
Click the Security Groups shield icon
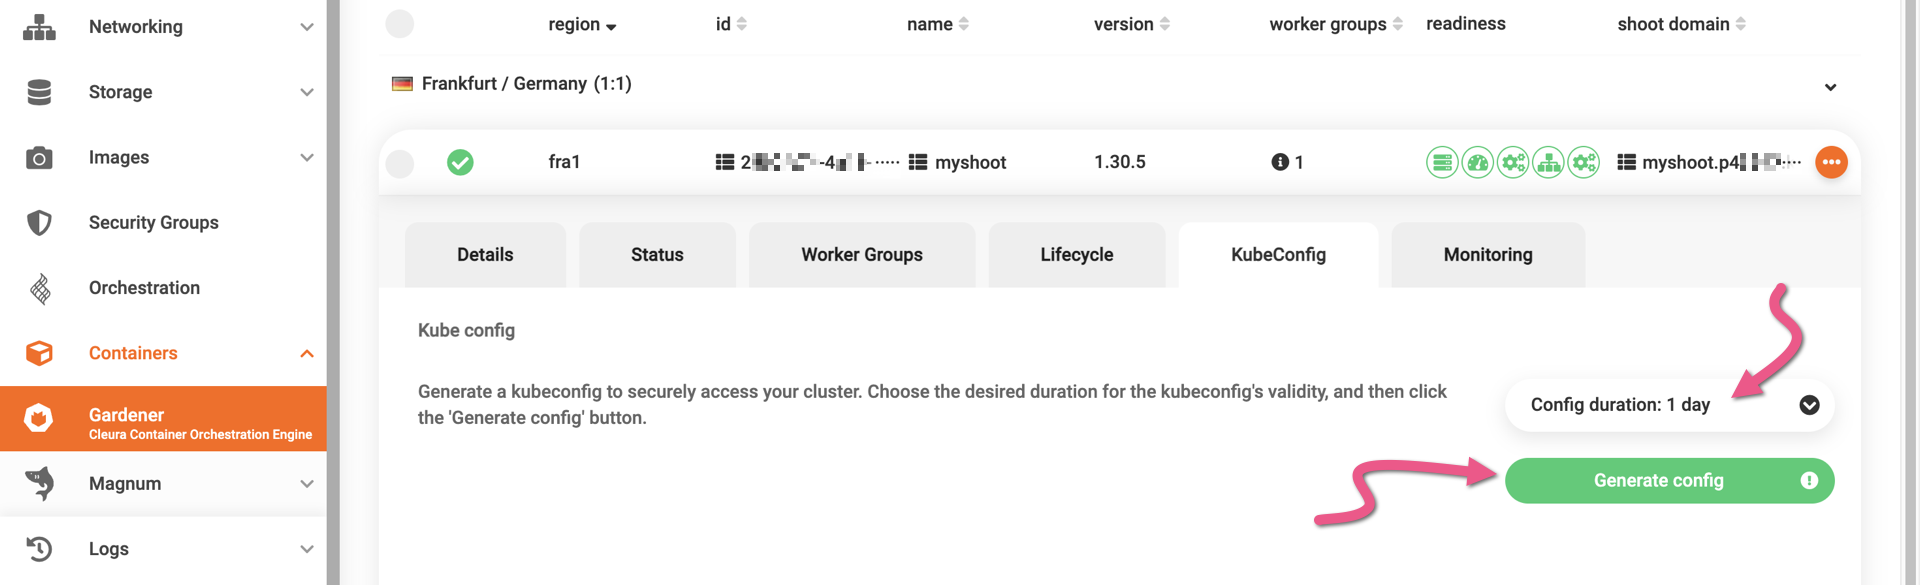coord(39,223)
